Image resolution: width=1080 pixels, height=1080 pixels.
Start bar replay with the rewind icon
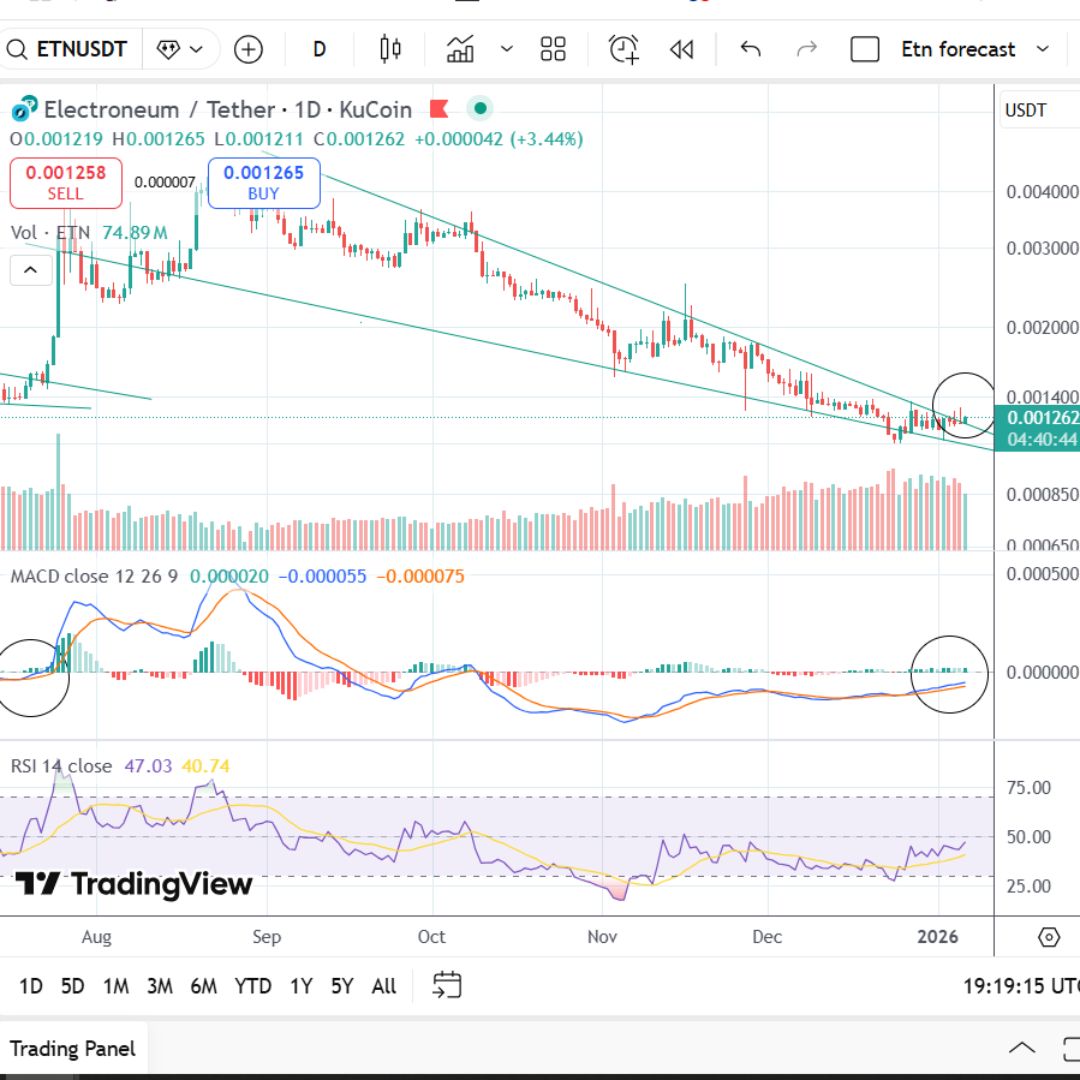[682, 49]
